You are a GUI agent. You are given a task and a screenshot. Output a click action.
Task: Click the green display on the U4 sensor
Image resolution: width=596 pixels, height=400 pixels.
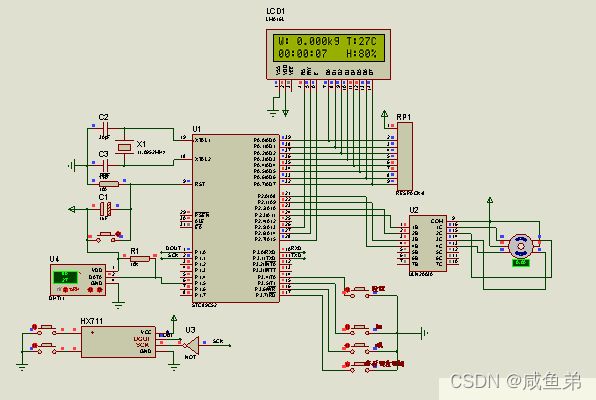point(65,277)
